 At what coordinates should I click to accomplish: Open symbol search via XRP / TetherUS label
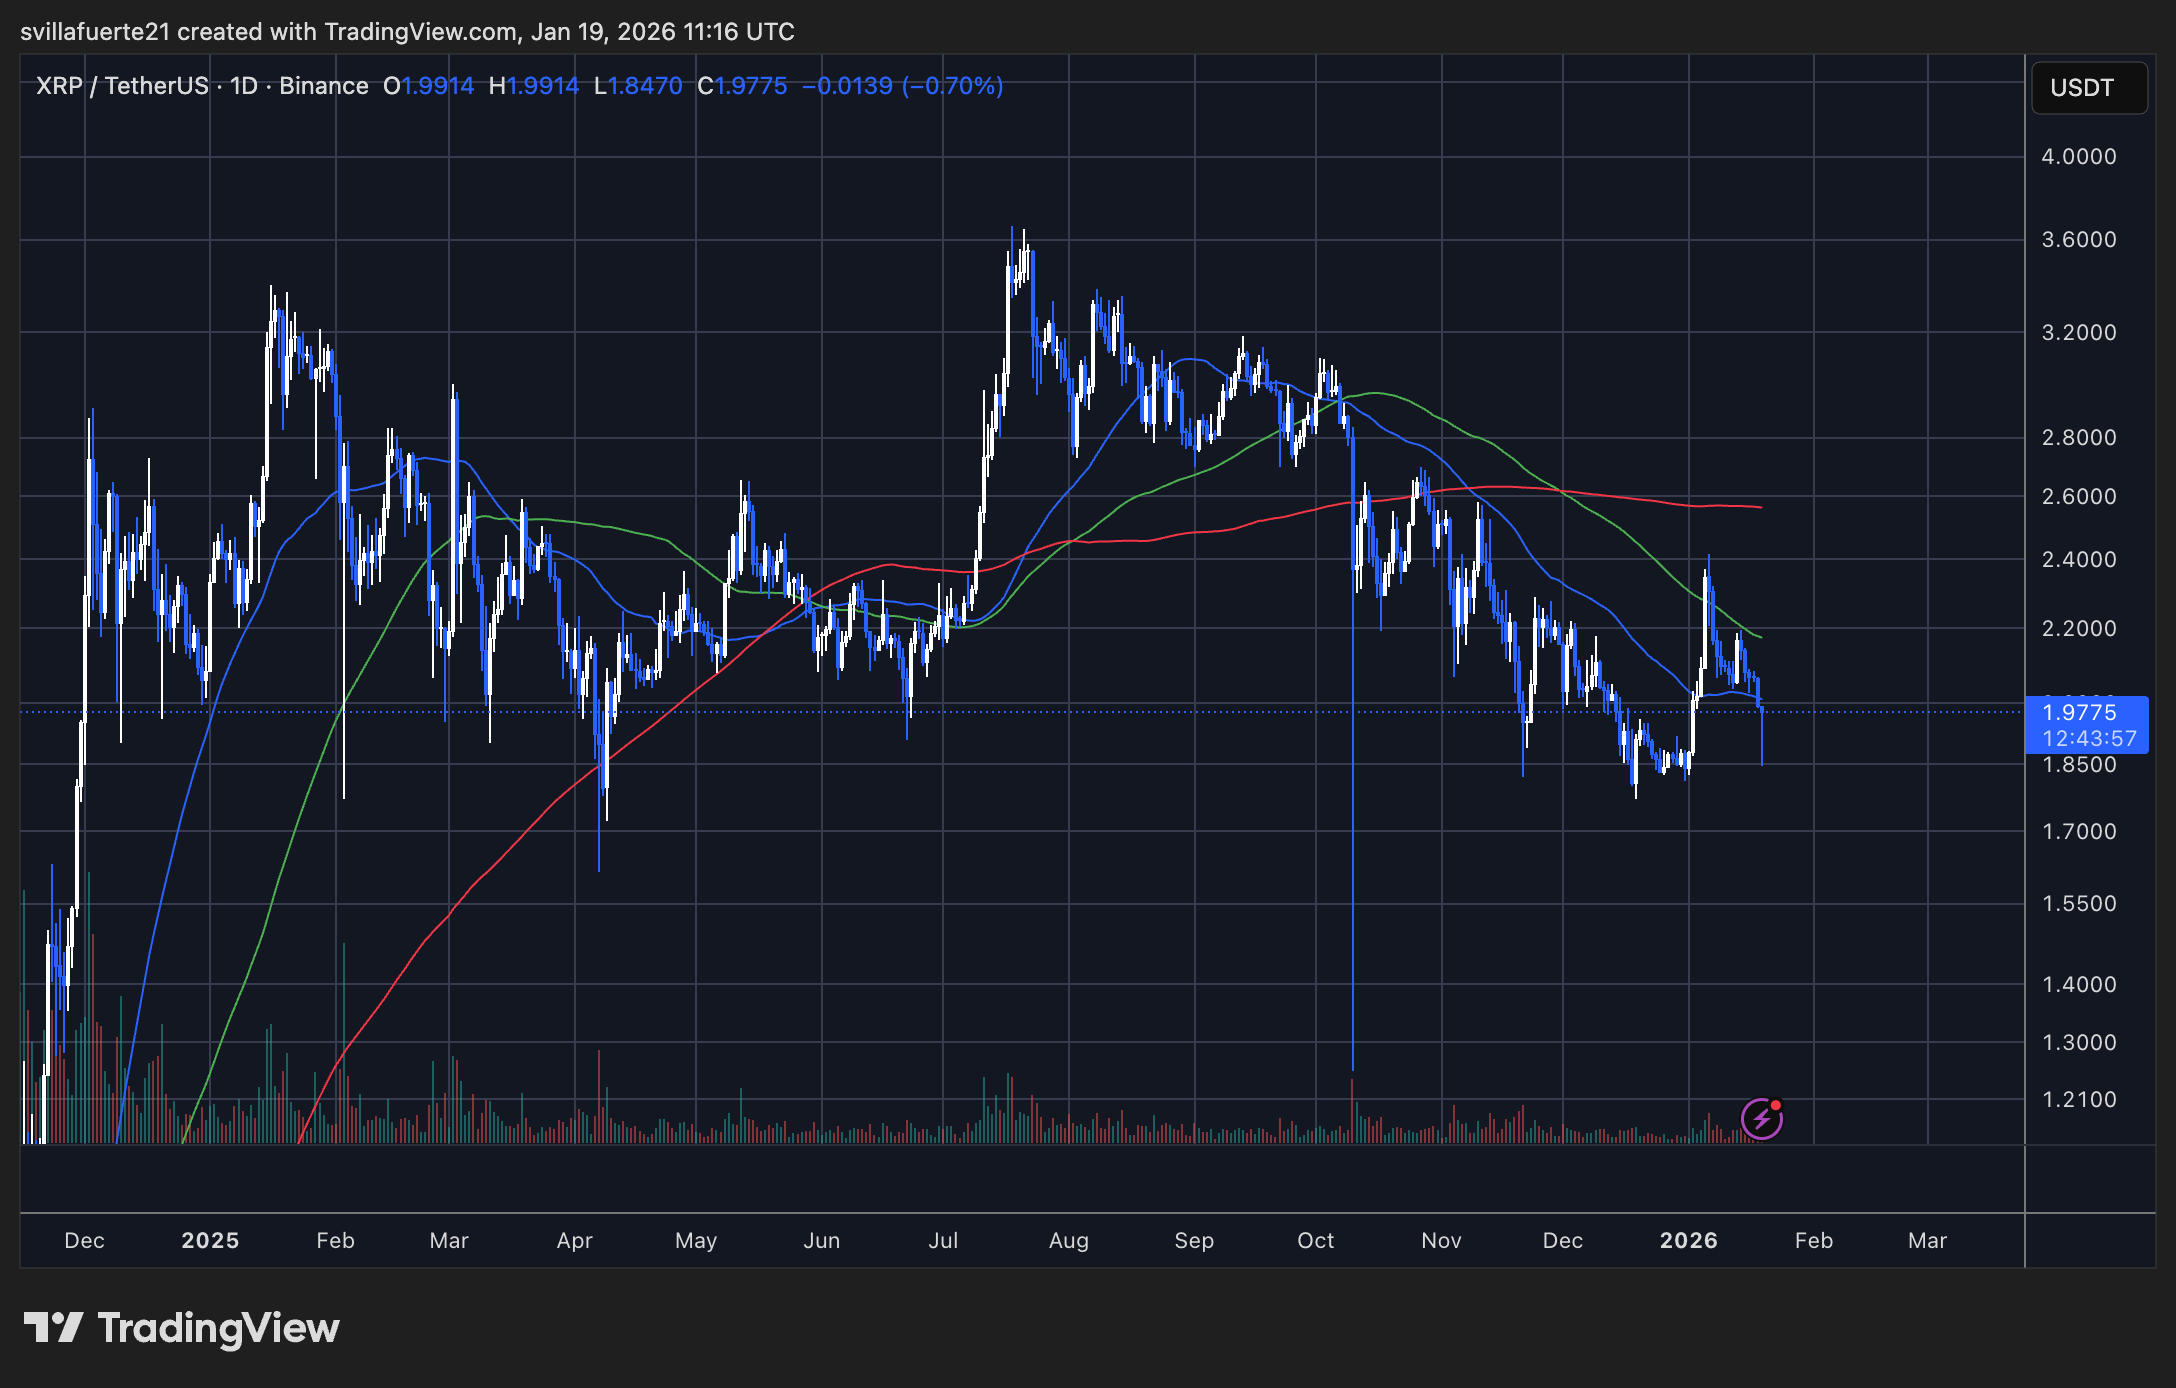click(x=125, y=86)
